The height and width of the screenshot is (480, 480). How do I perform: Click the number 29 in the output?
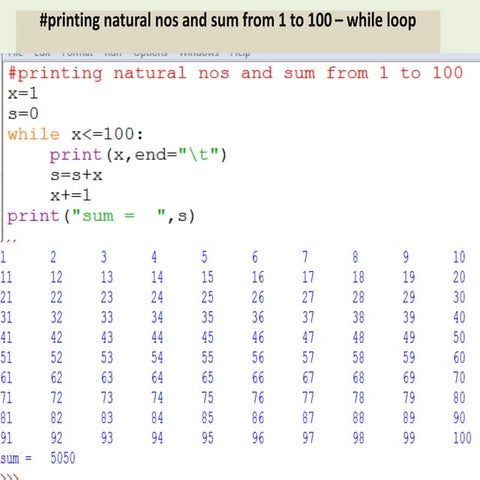point(409,297)
